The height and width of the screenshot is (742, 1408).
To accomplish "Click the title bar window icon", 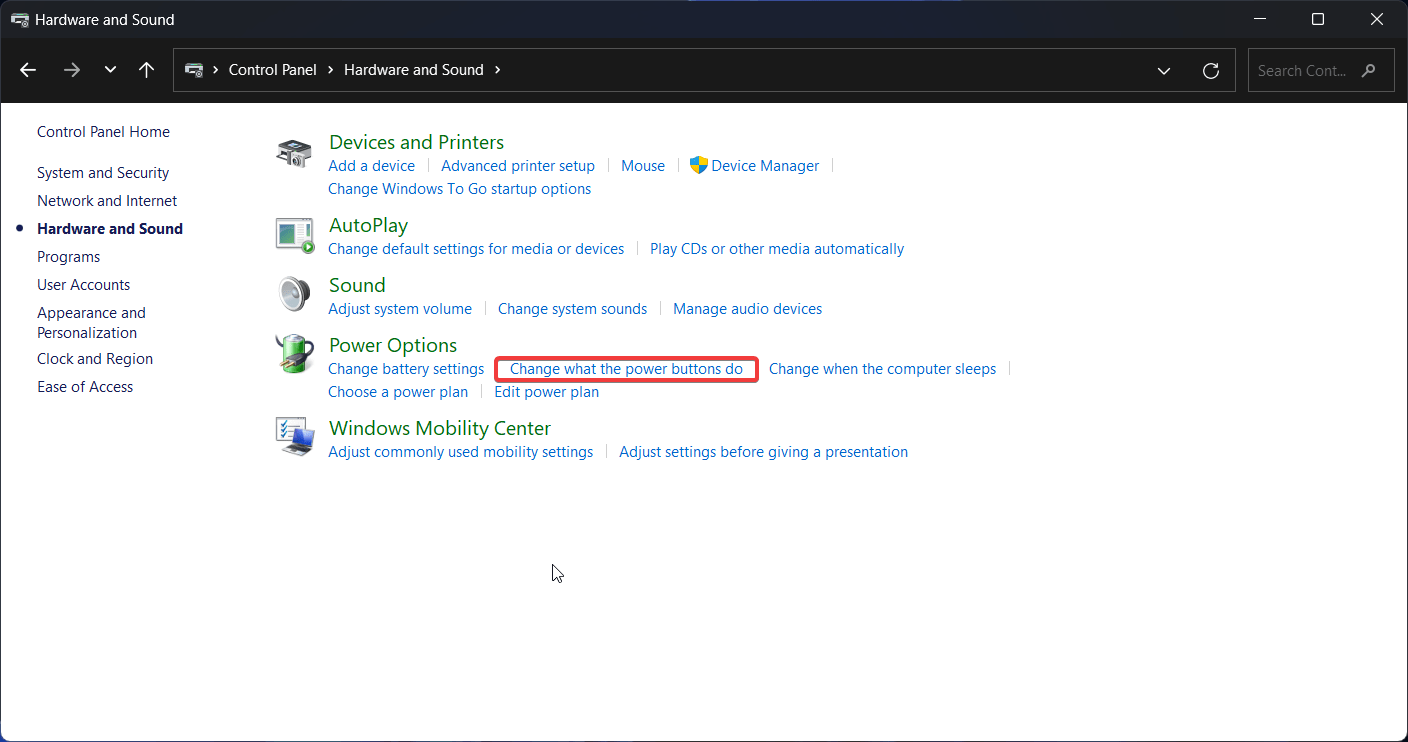I will coord(19,19).
